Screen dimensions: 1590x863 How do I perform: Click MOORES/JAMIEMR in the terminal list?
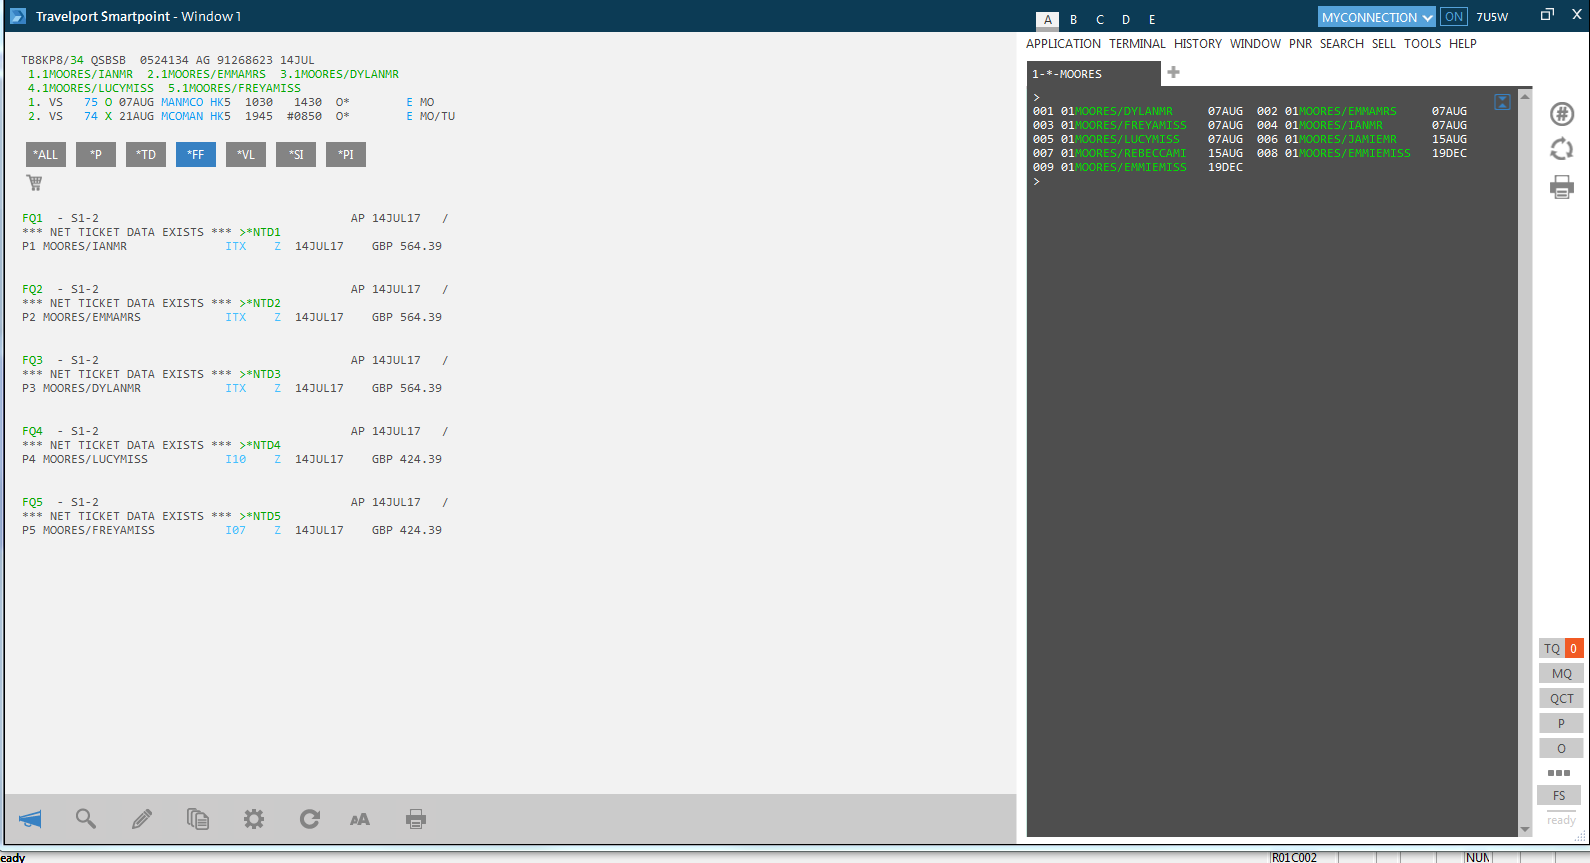click(x=1348, y=139)
